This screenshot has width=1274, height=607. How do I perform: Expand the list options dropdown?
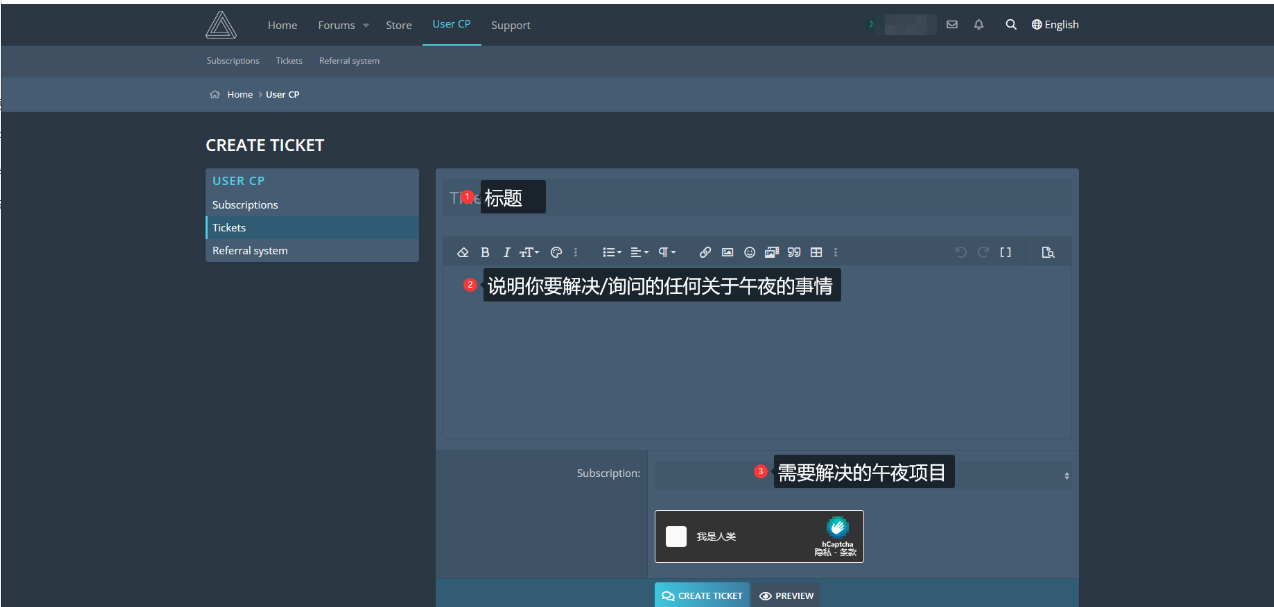click(x=611, y=253)
